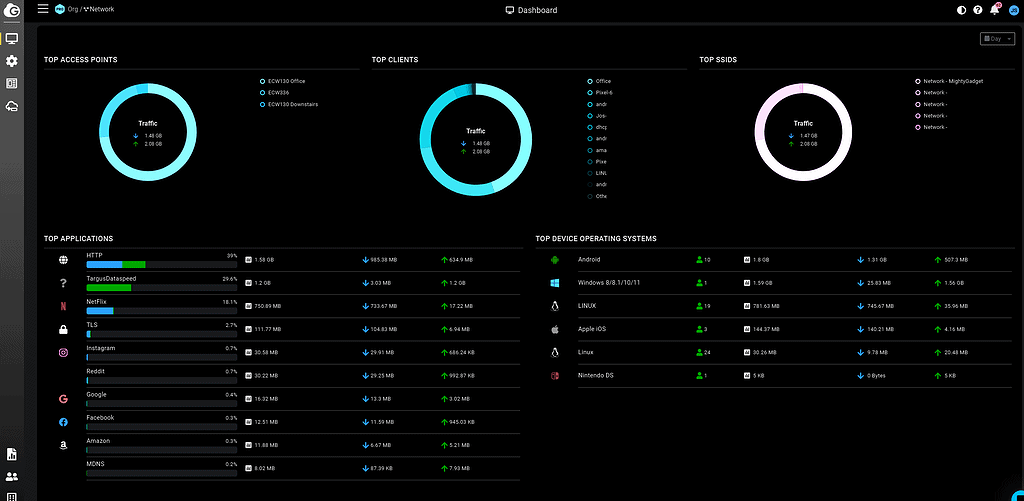
Task: Open the hamburger navigation menu
Action: point(43,9)
